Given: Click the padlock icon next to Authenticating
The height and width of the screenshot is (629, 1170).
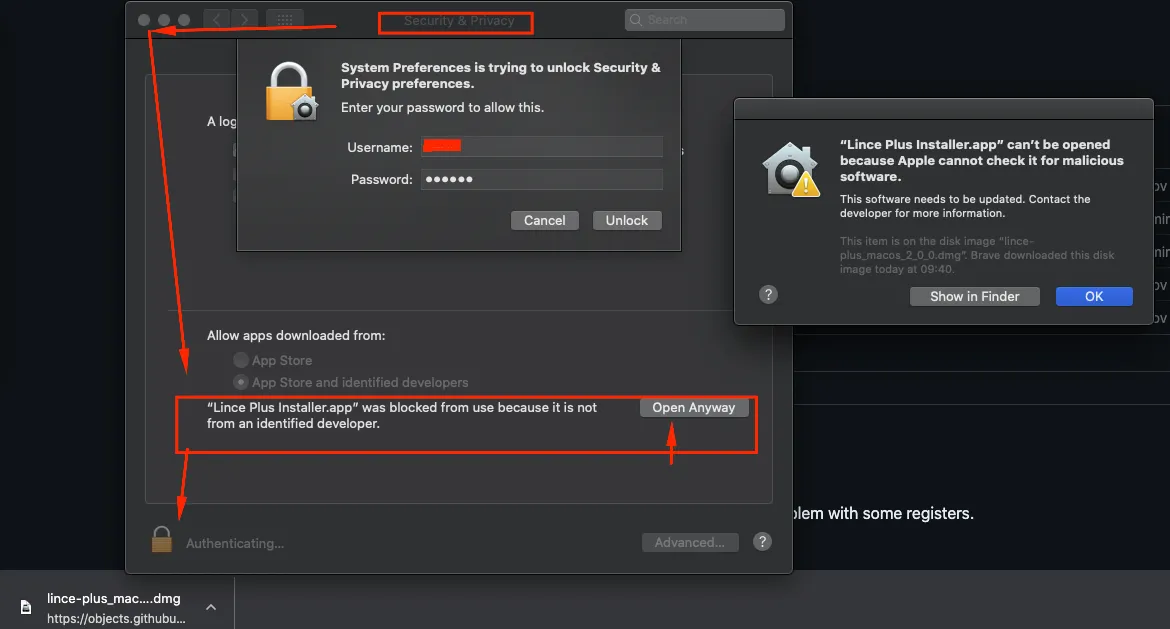Looking at the screenshot, I should (x=162, y=539).
